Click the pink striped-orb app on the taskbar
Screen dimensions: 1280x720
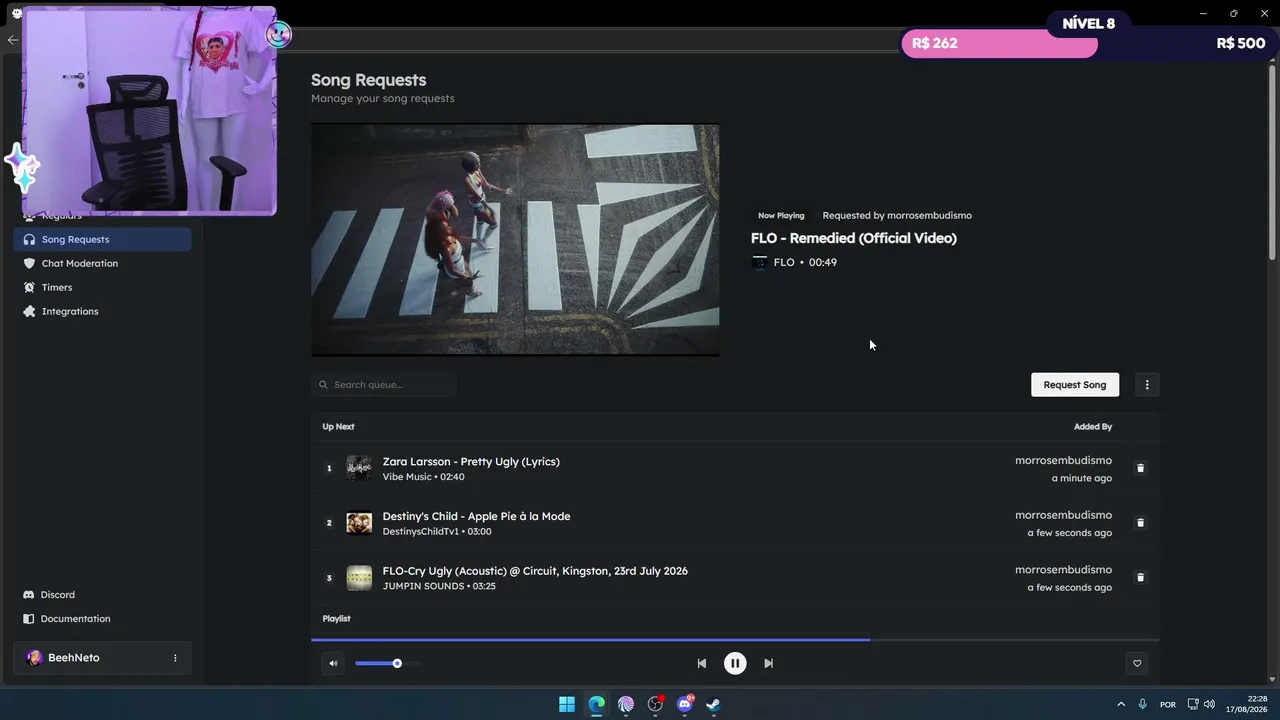click(626, 704)
